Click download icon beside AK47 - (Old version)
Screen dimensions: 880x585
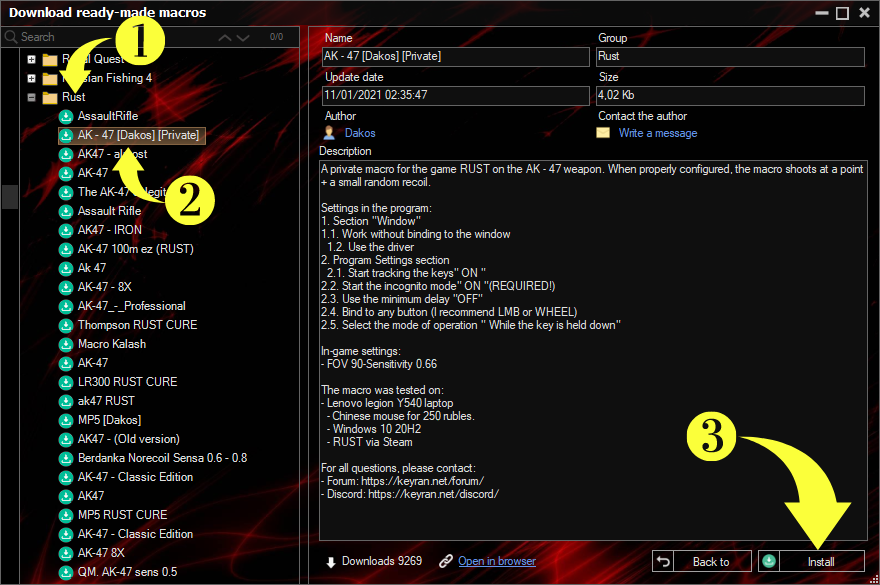coord(66,440)
